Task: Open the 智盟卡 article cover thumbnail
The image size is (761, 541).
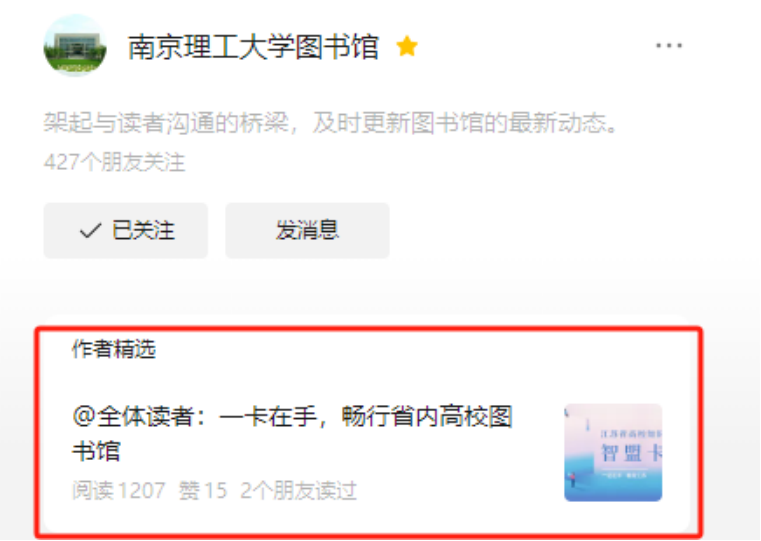Action: (613, 452)
